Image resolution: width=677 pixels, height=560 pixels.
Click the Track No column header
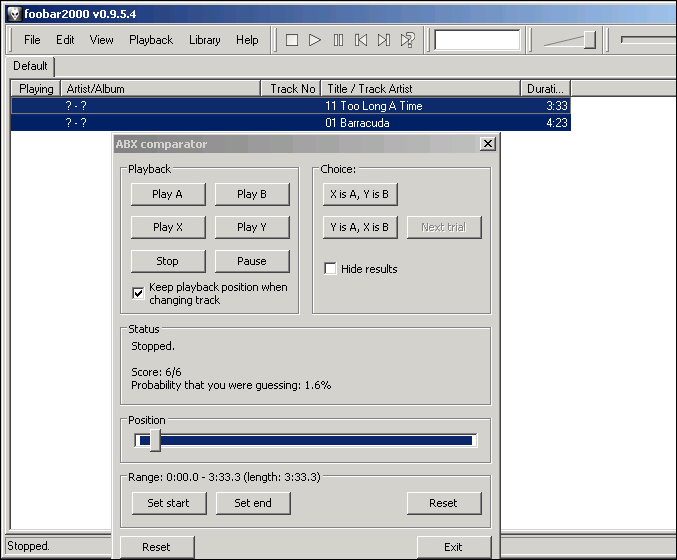tap(291, 89)
